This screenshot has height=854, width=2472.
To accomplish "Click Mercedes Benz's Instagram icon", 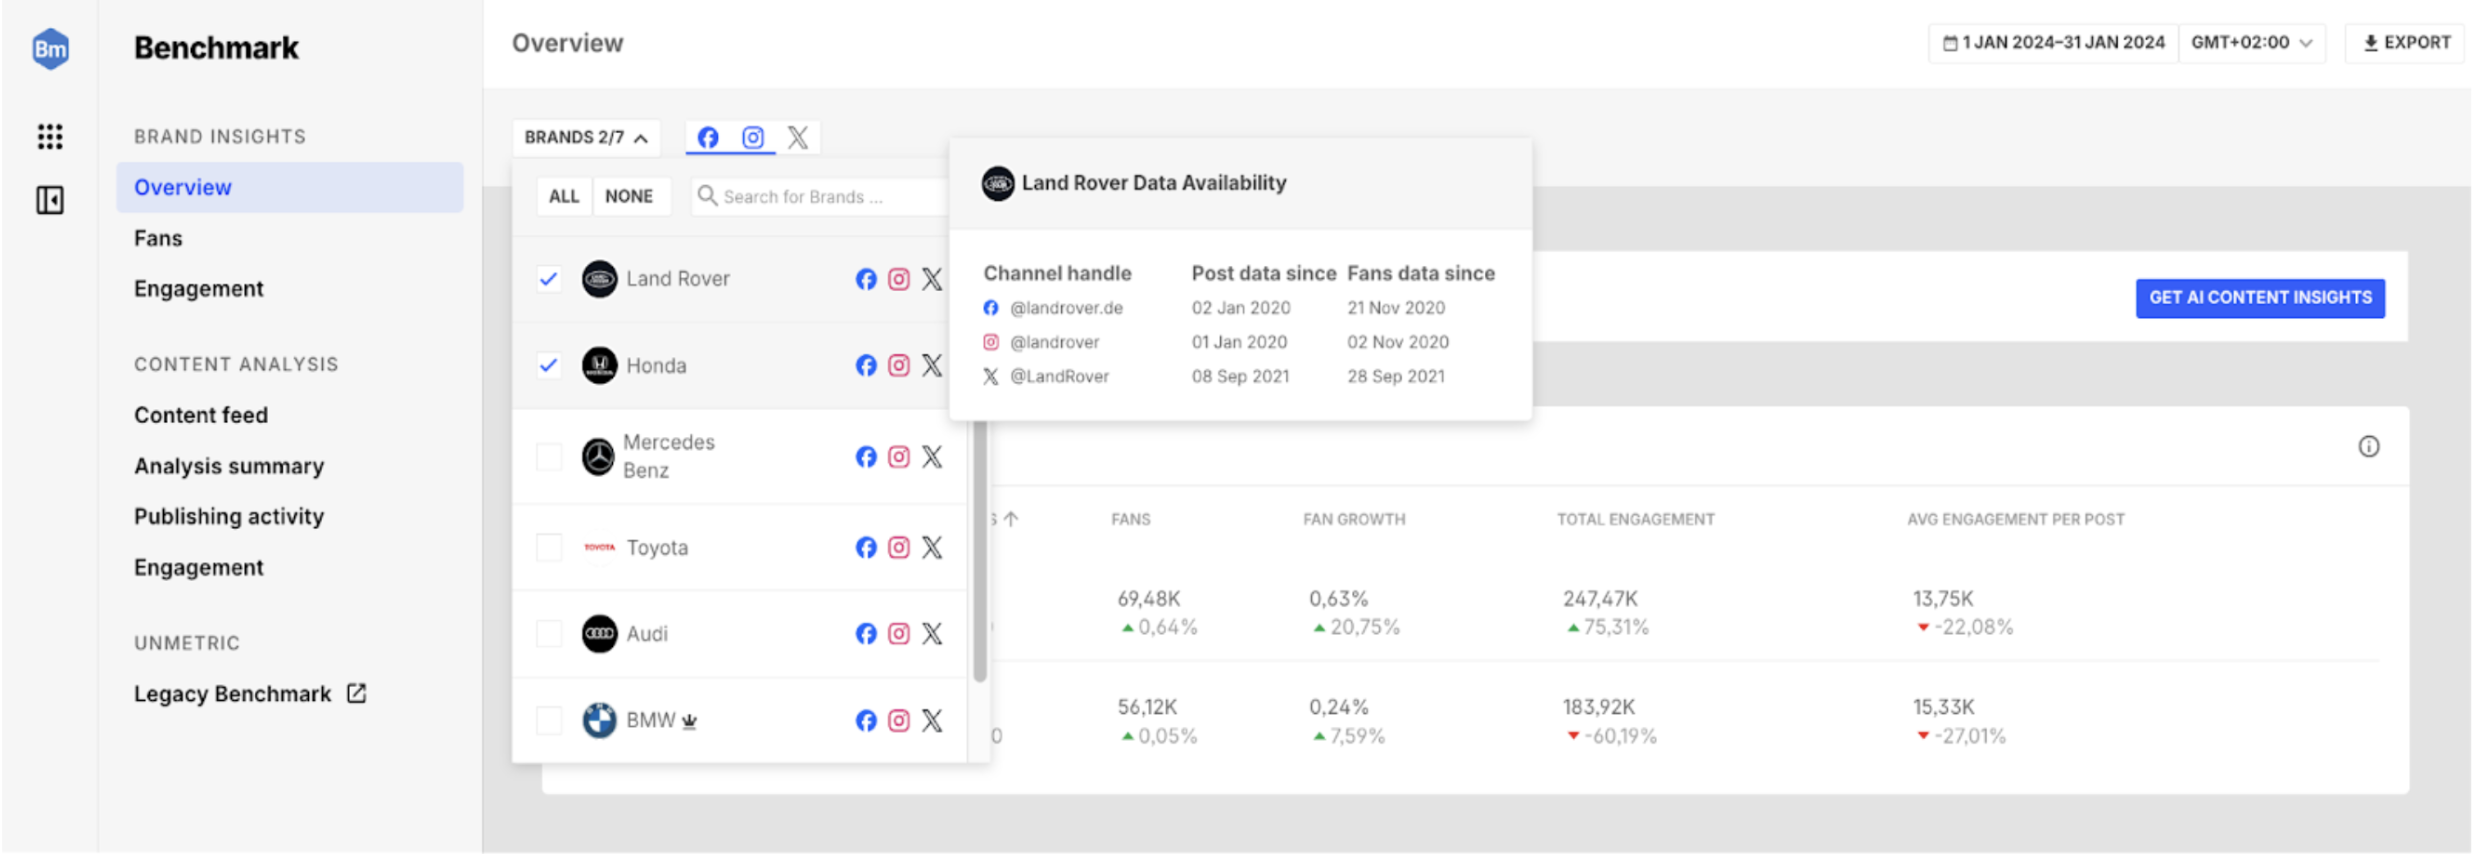I will 899,457.
